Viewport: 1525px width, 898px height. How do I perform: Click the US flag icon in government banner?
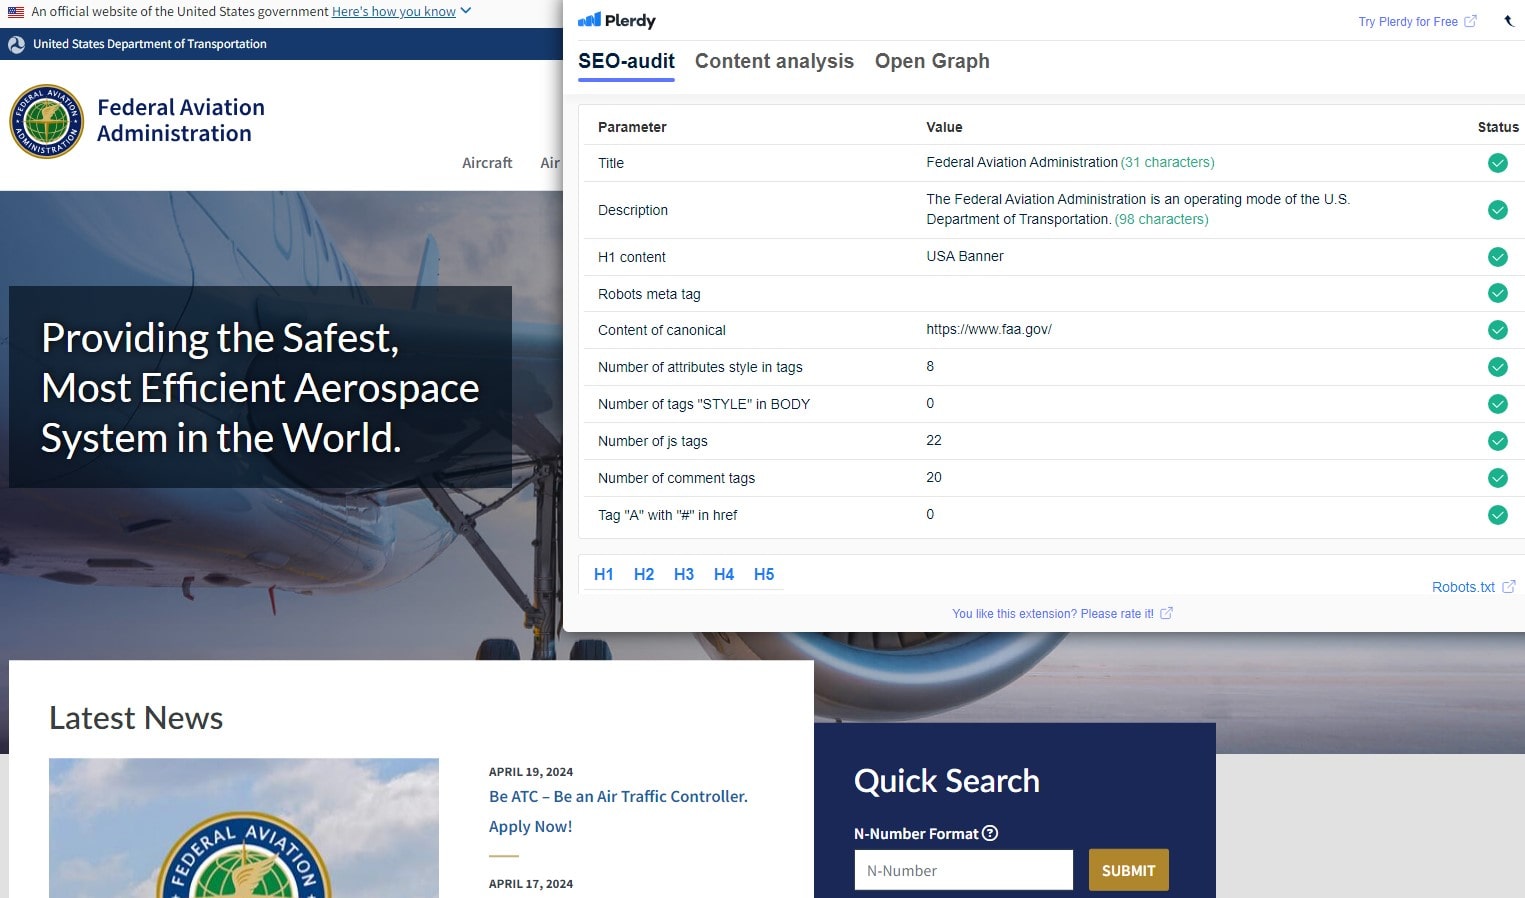pyautogui.click(x=16, y=12)
